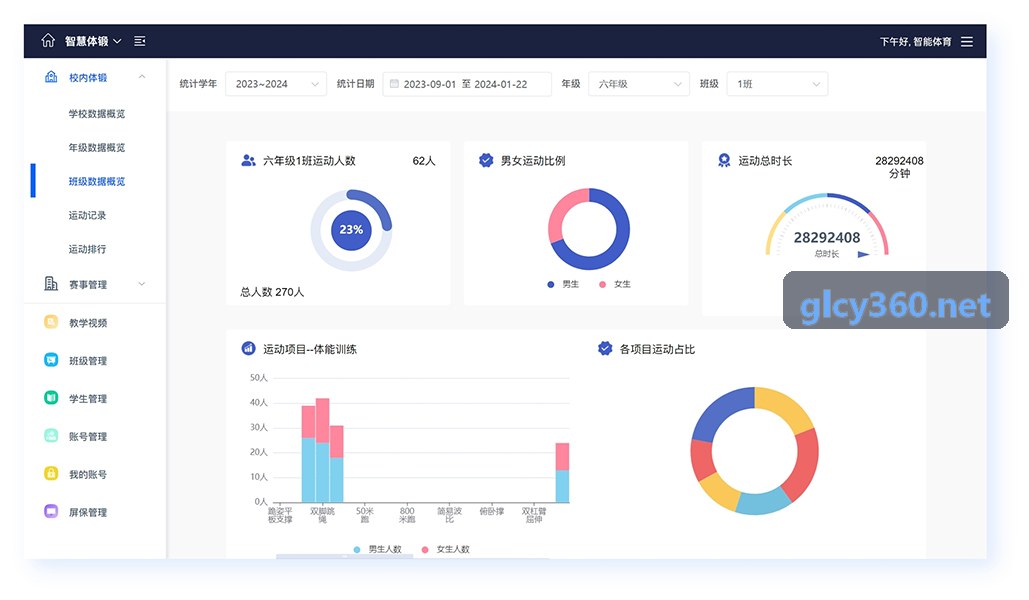Open the 年级 六年级 dropdown
Screen dimensions: 1029x600
639,84
